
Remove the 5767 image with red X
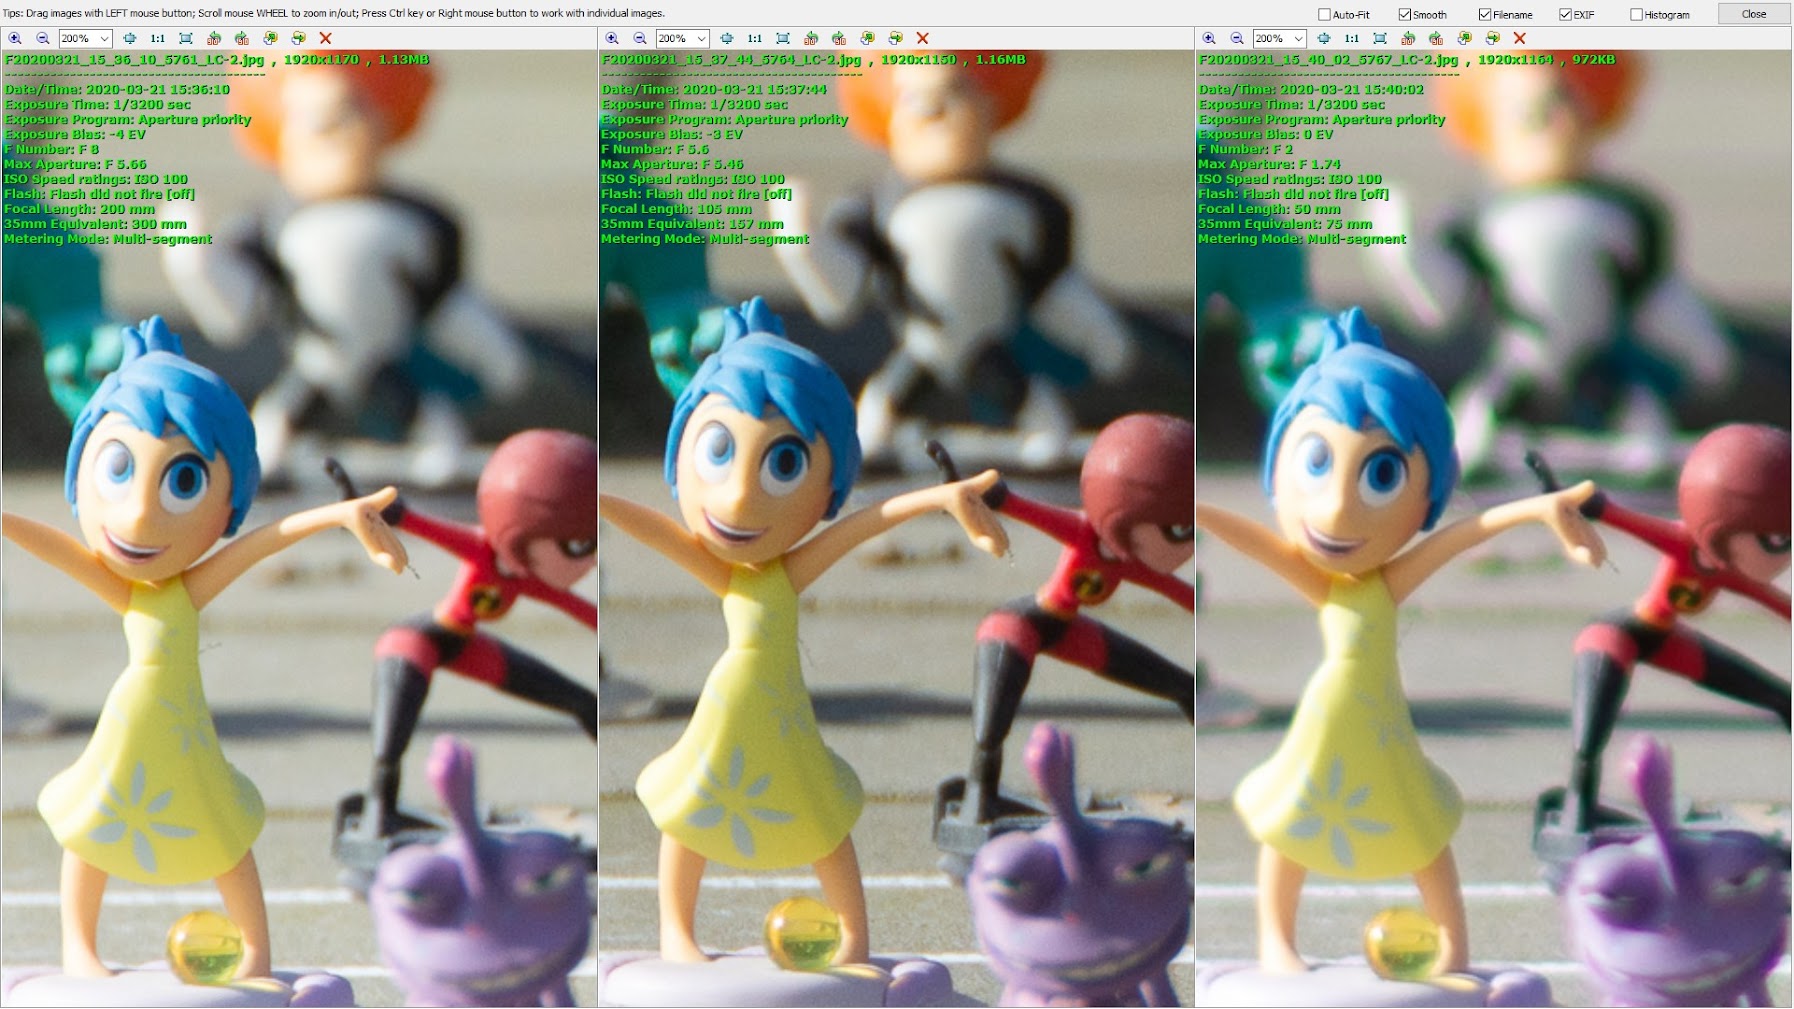(x=1519, y=38)
